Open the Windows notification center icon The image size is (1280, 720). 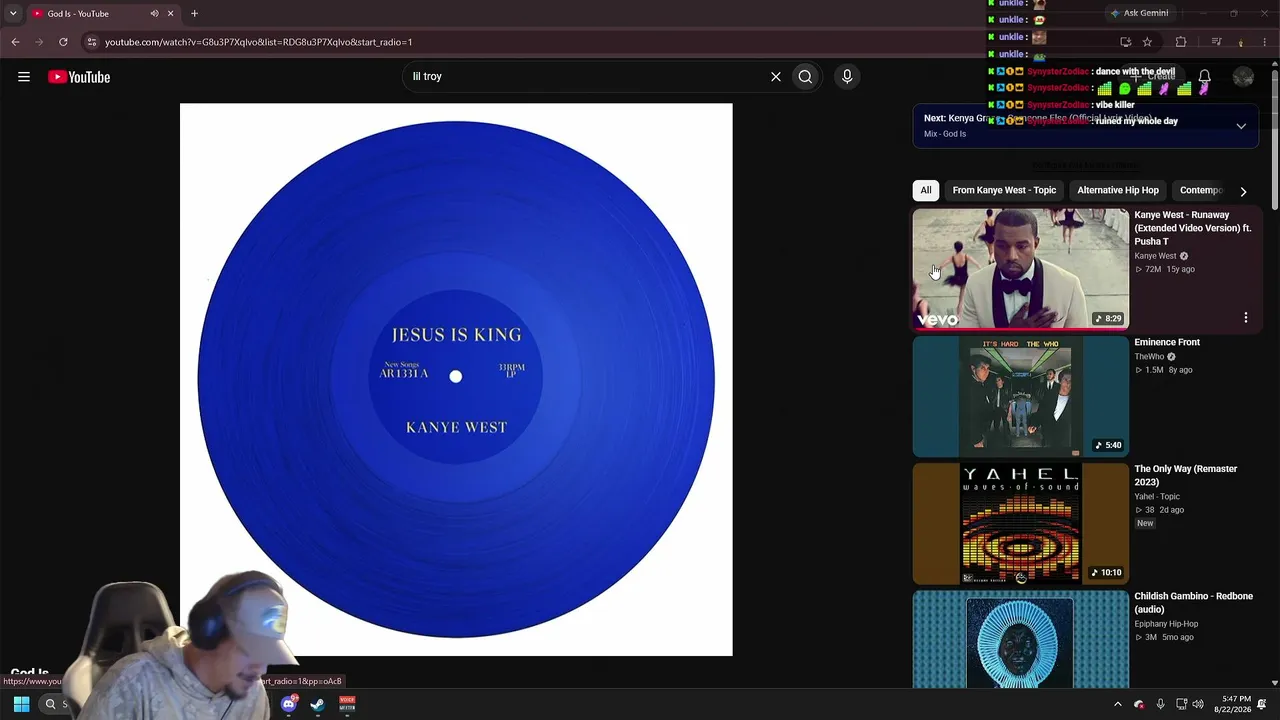(1263, 704)
